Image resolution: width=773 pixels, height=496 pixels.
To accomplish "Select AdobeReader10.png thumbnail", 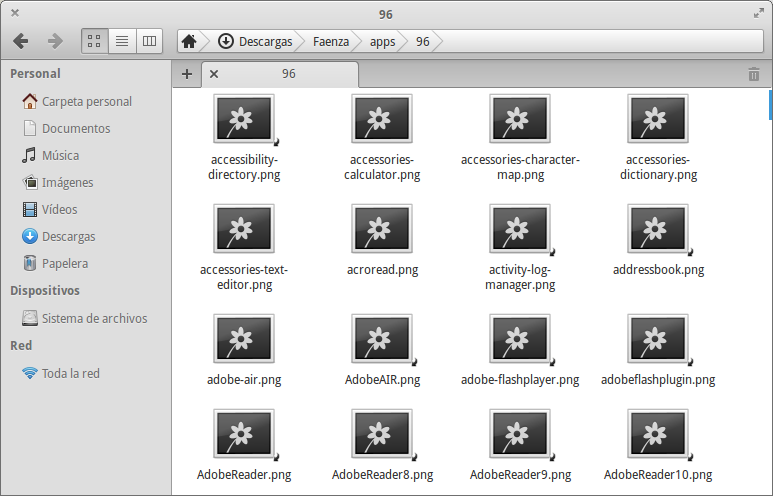I will click(x=658, y=434).
